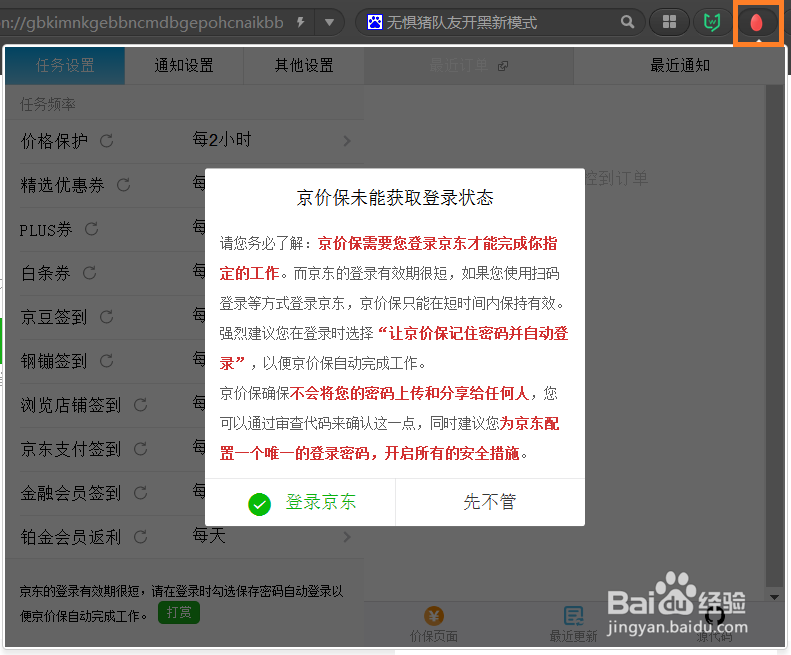Image resolution: width=791 pixels, height=655 pixels.
Task: Refresh the PLUS券 task
Action: click(x=91, y=229)
